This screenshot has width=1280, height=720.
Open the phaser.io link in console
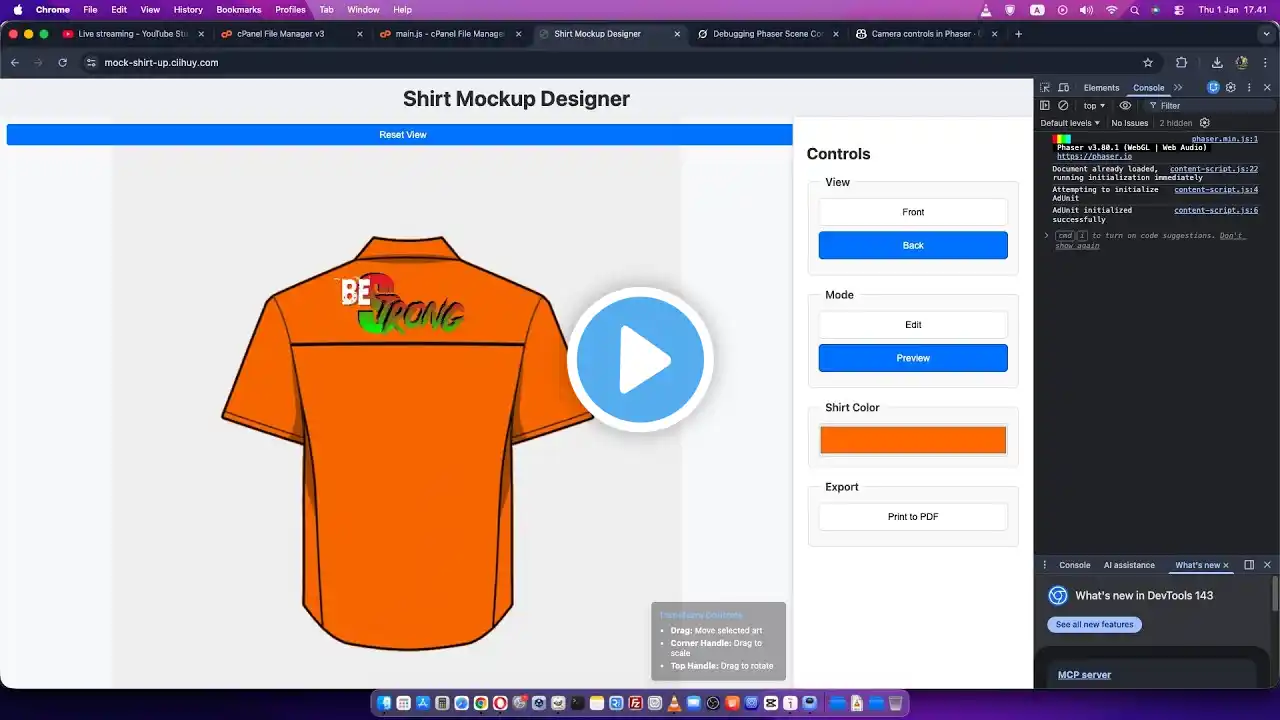pos(1094,157)
